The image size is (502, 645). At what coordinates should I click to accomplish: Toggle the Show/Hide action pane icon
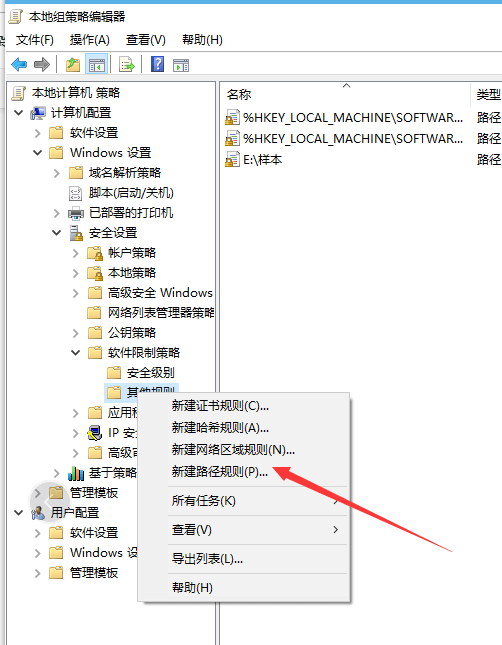[x=181, y=65]
